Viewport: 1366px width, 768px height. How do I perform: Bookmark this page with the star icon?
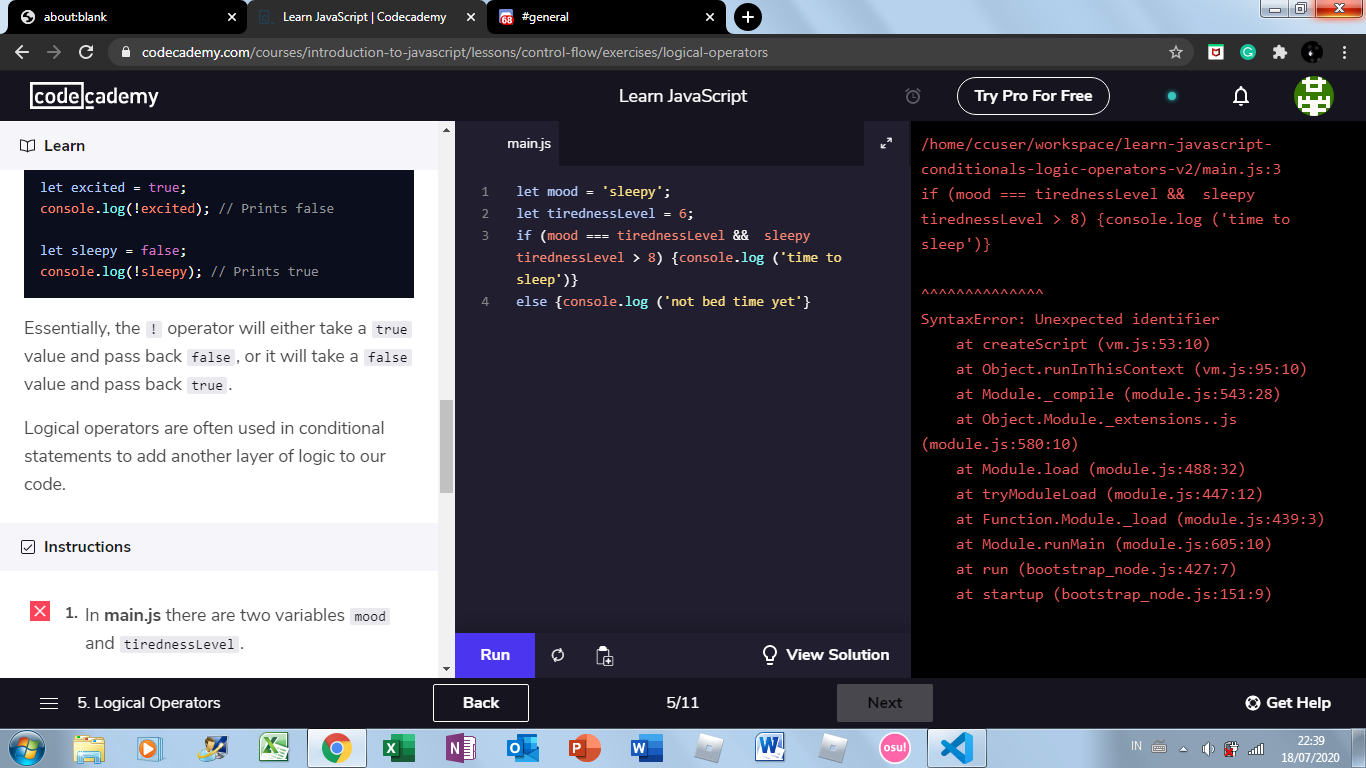click(1176, 52)
